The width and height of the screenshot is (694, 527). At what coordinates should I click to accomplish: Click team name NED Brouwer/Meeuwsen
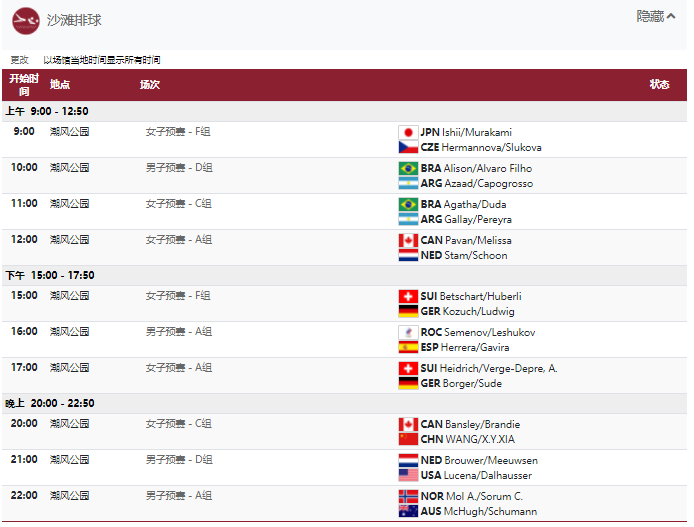479,460
